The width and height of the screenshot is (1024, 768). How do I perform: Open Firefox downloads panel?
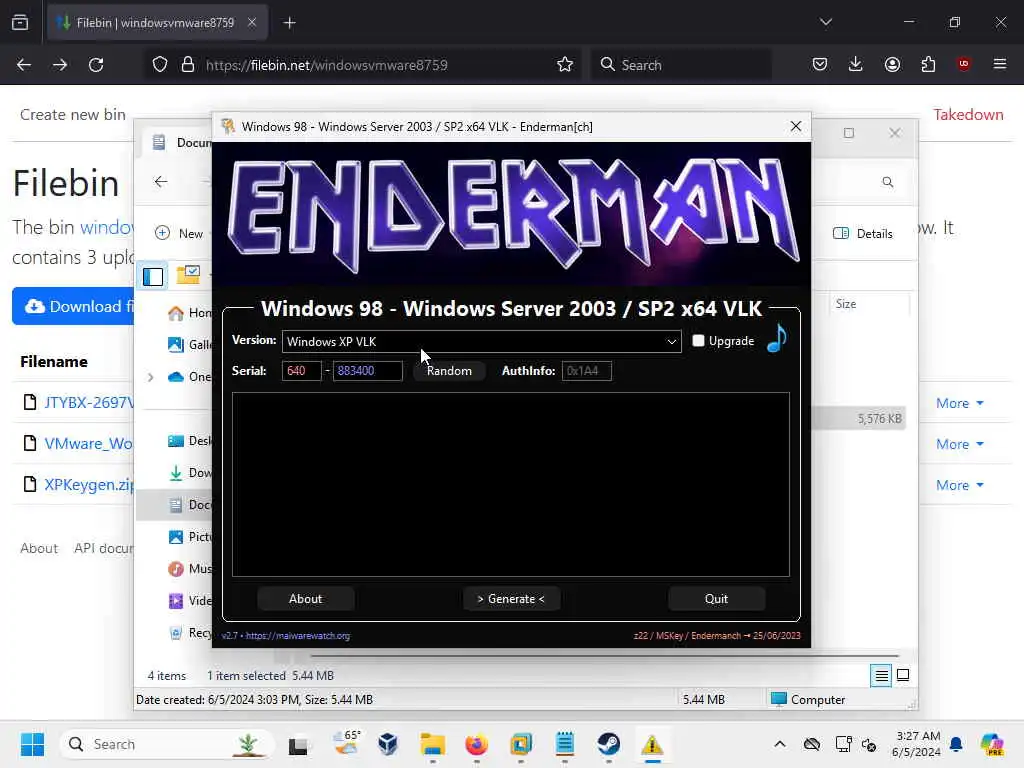pyautogui.click(x=856, y=65)
